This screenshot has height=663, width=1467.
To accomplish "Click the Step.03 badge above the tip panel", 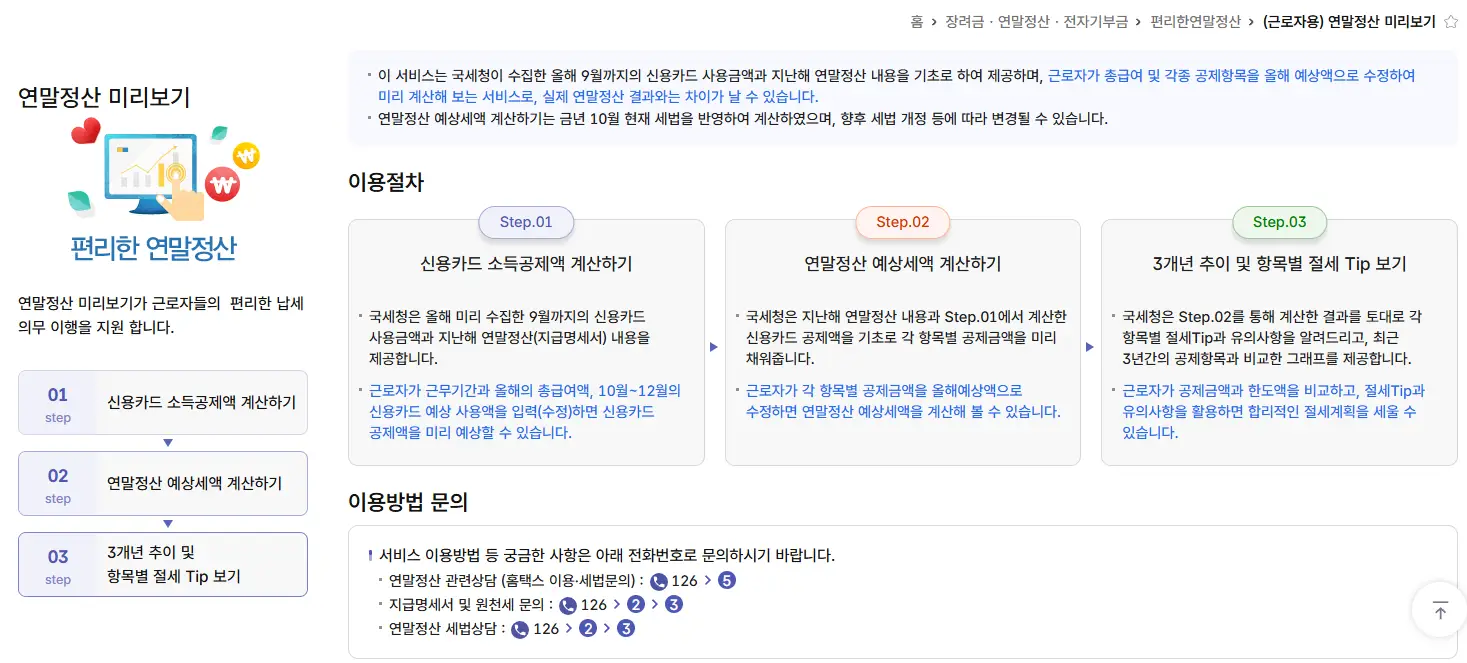I will point(1279,222).
